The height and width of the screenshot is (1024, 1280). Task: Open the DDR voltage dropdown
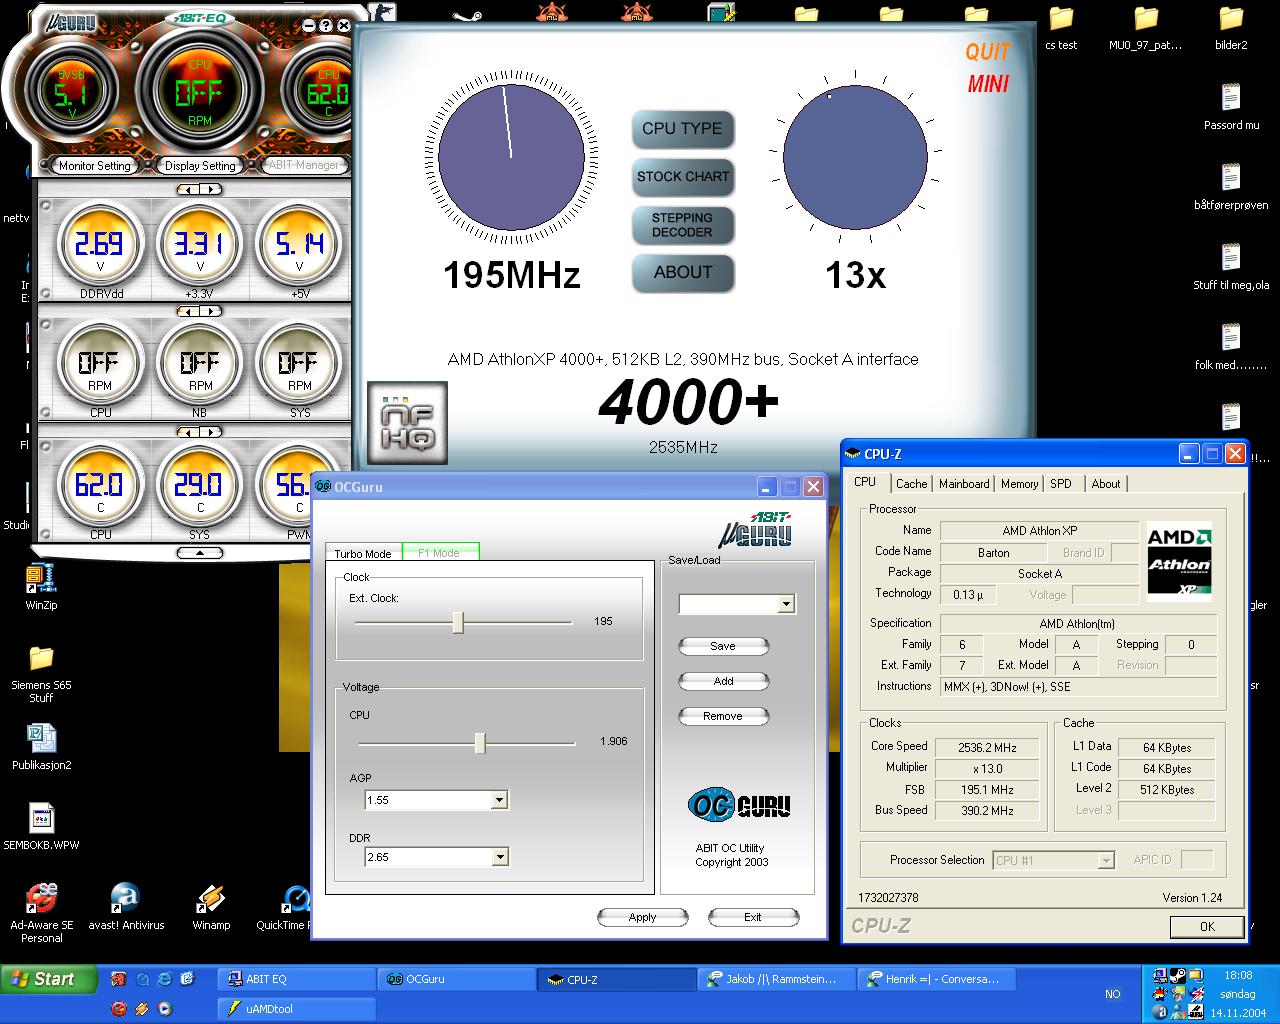[500, 857]
